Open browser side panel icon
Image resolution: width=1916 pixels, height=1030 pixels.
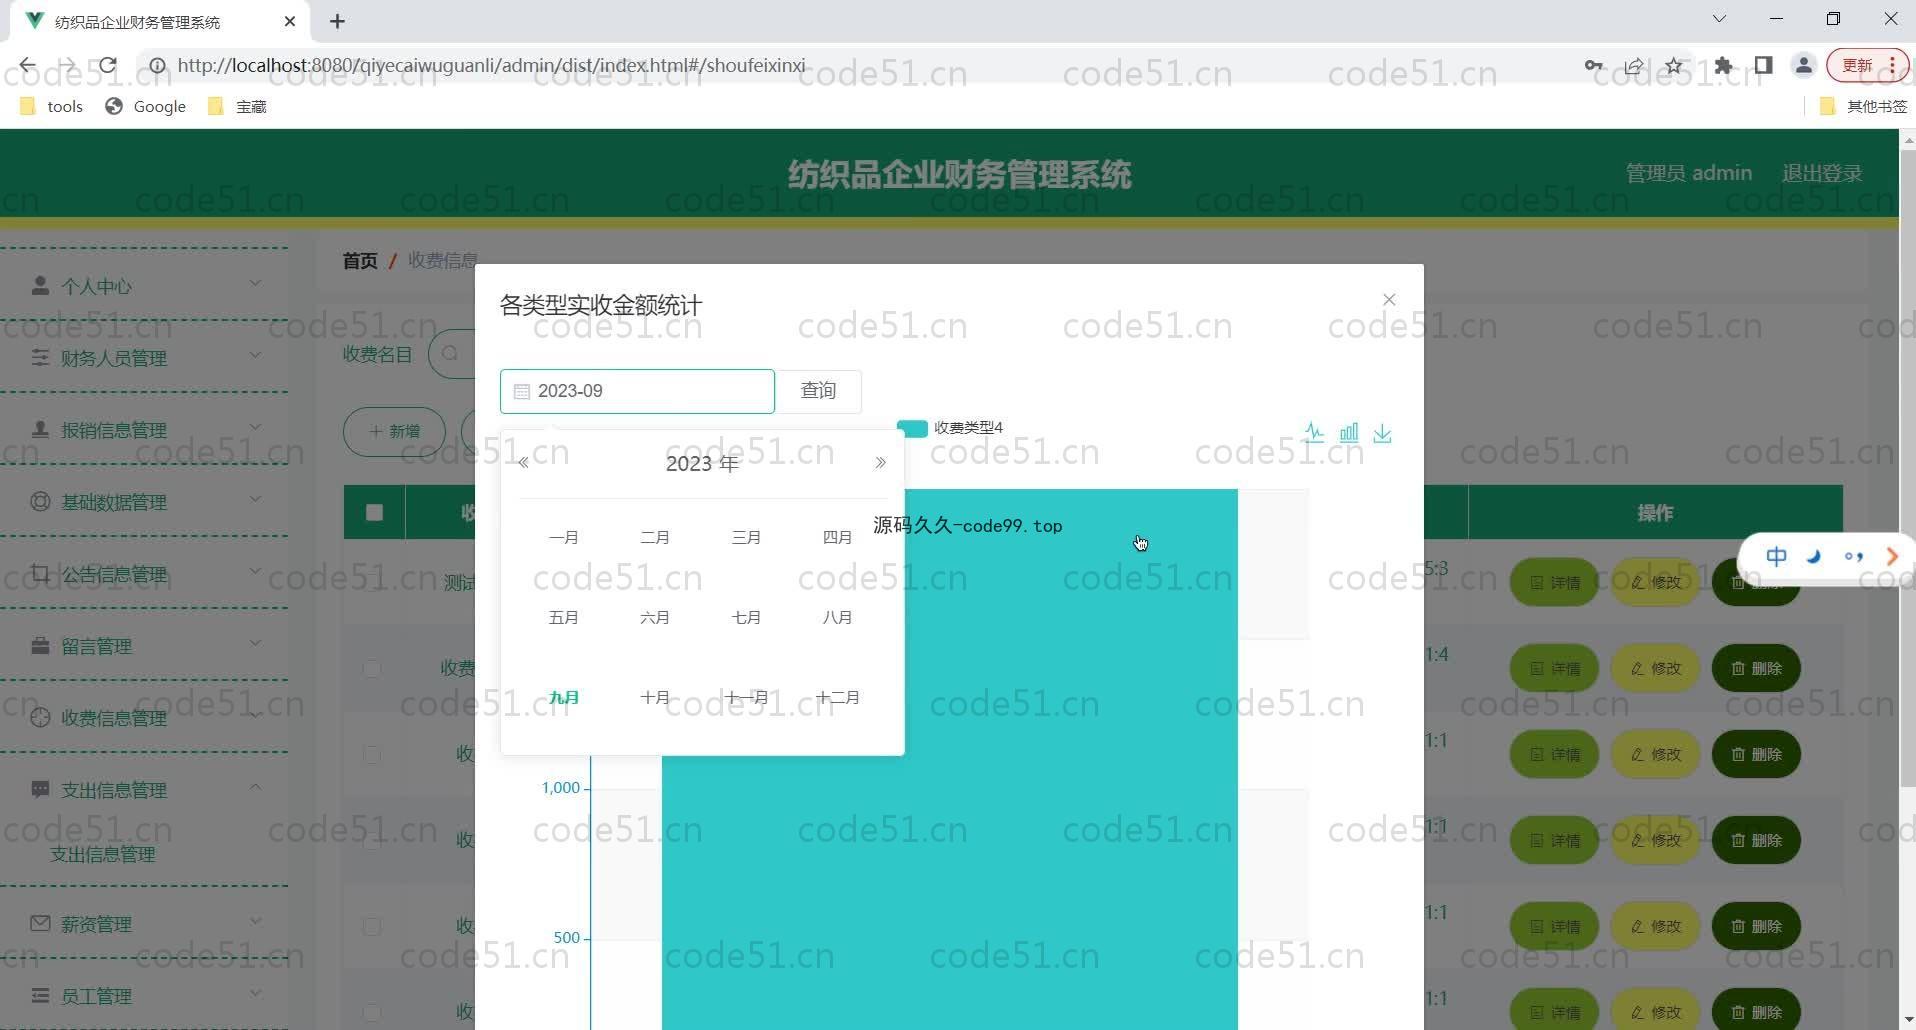1763,66
